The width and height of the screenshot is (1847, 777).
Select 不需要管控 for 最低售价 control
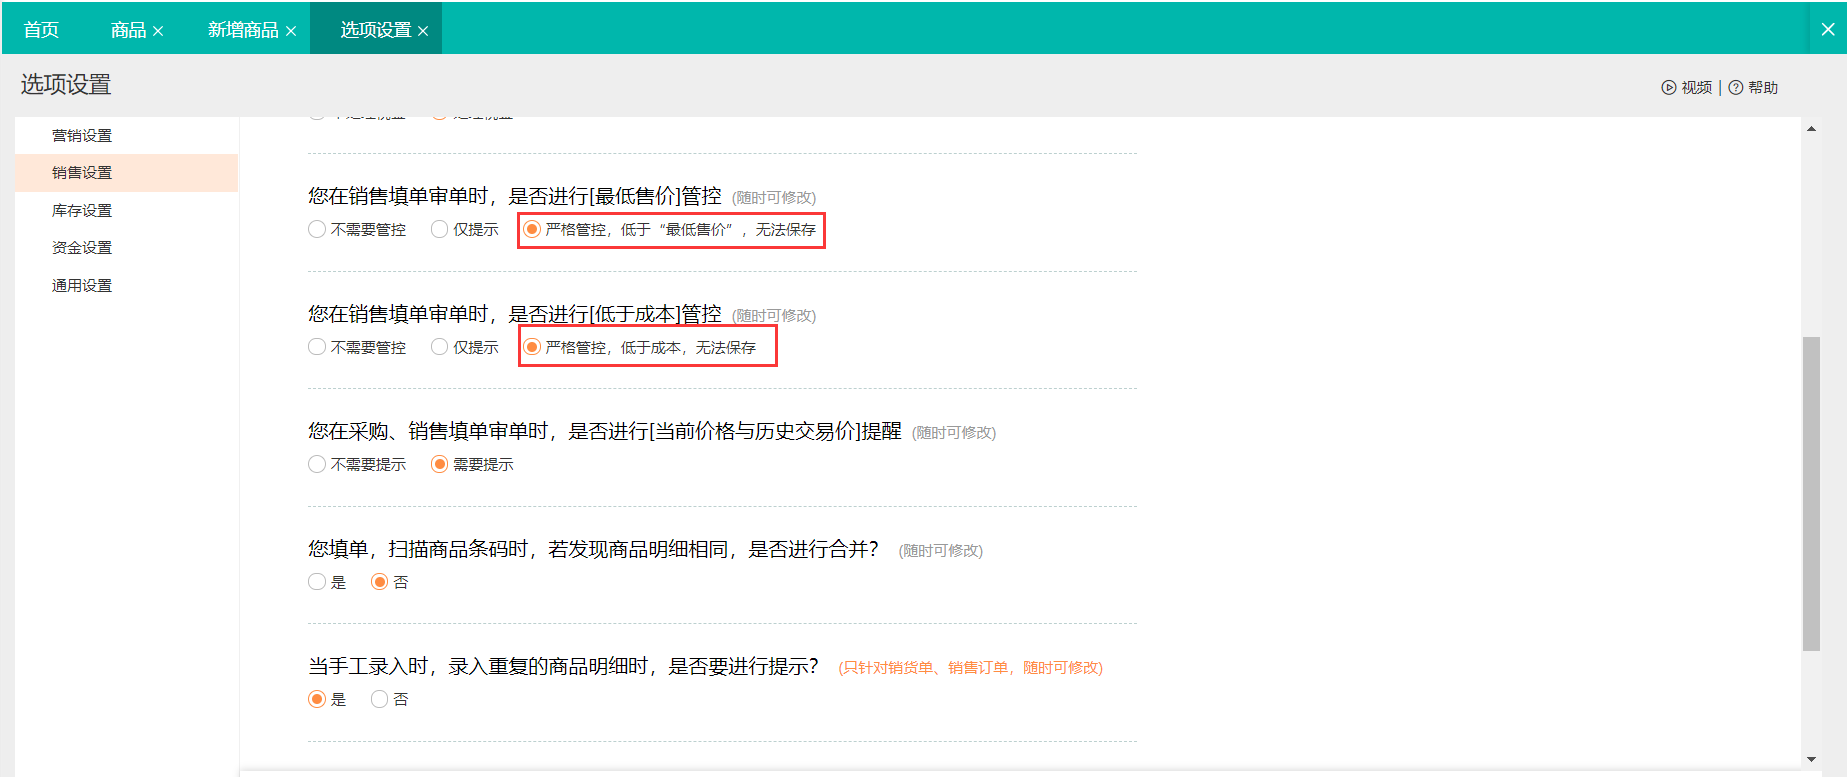click(317, 229)
